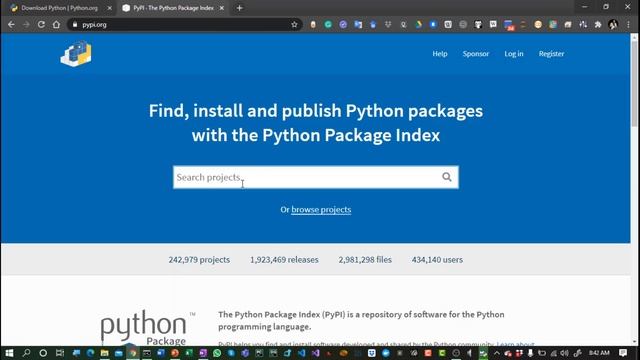
Task: Open the Chrome Extensions puzzle icon
Action: tap(598, 24)
